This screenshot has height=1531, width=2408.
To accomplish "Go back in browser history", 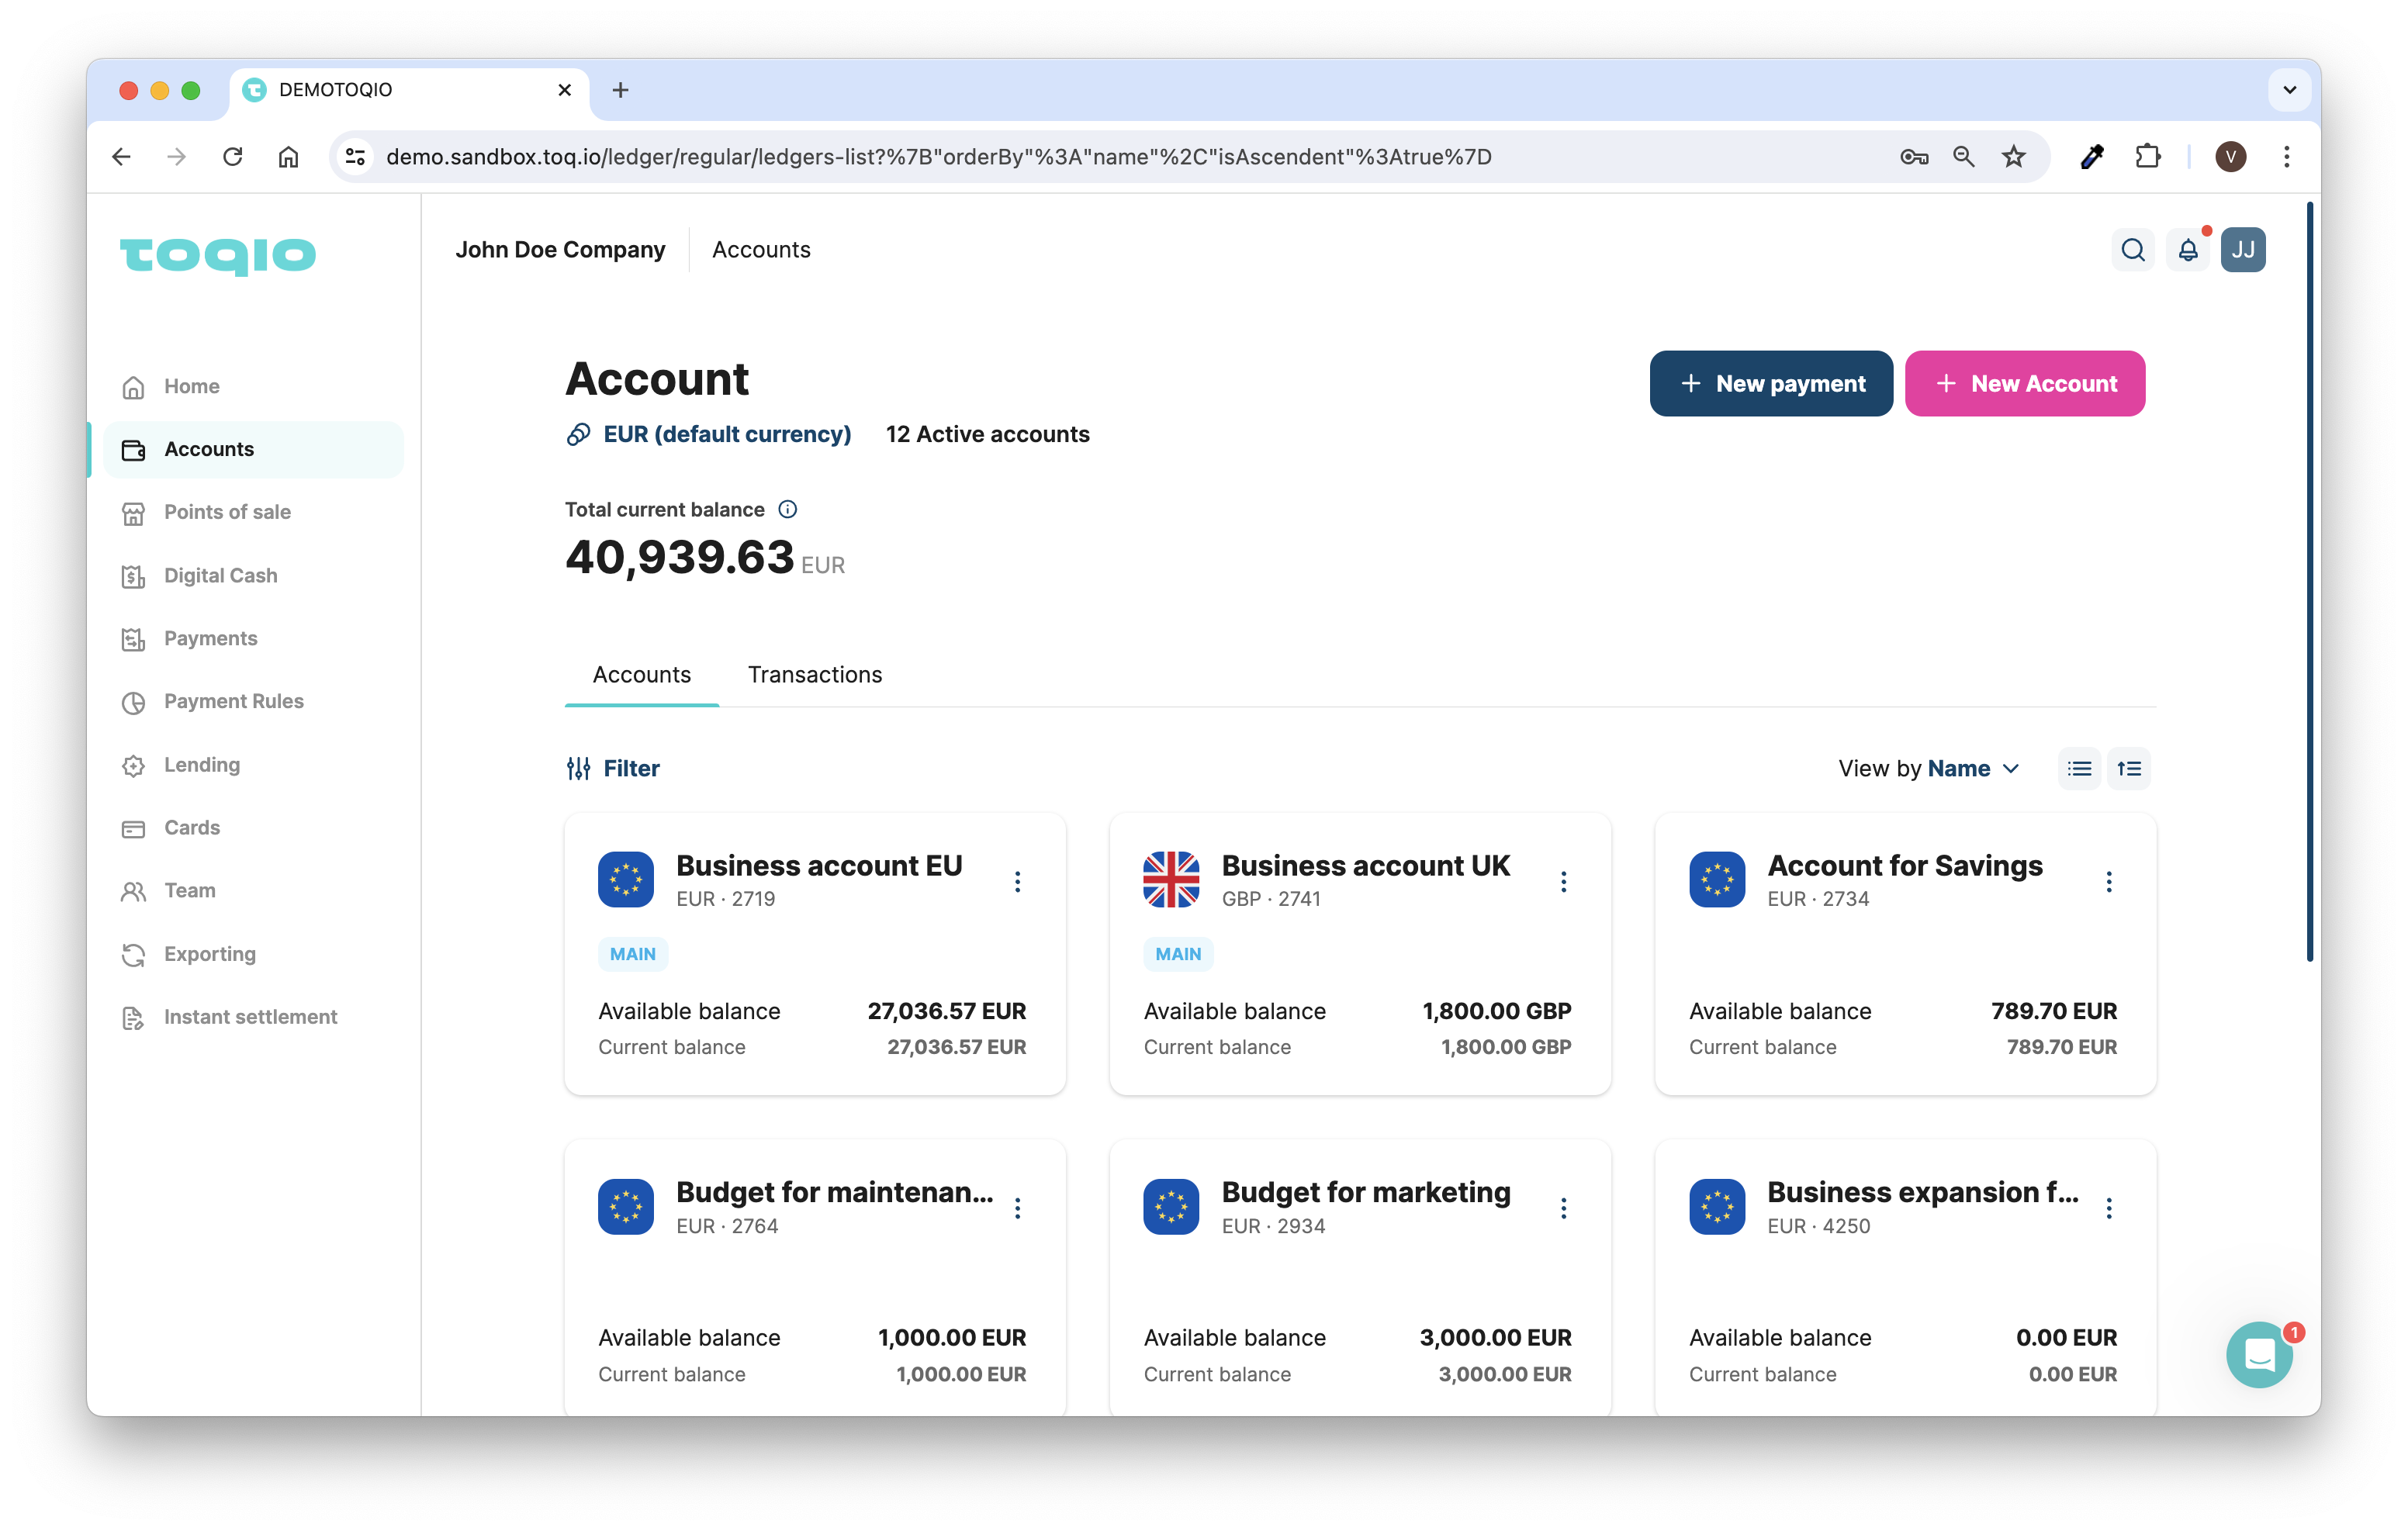I will point(121,157).
